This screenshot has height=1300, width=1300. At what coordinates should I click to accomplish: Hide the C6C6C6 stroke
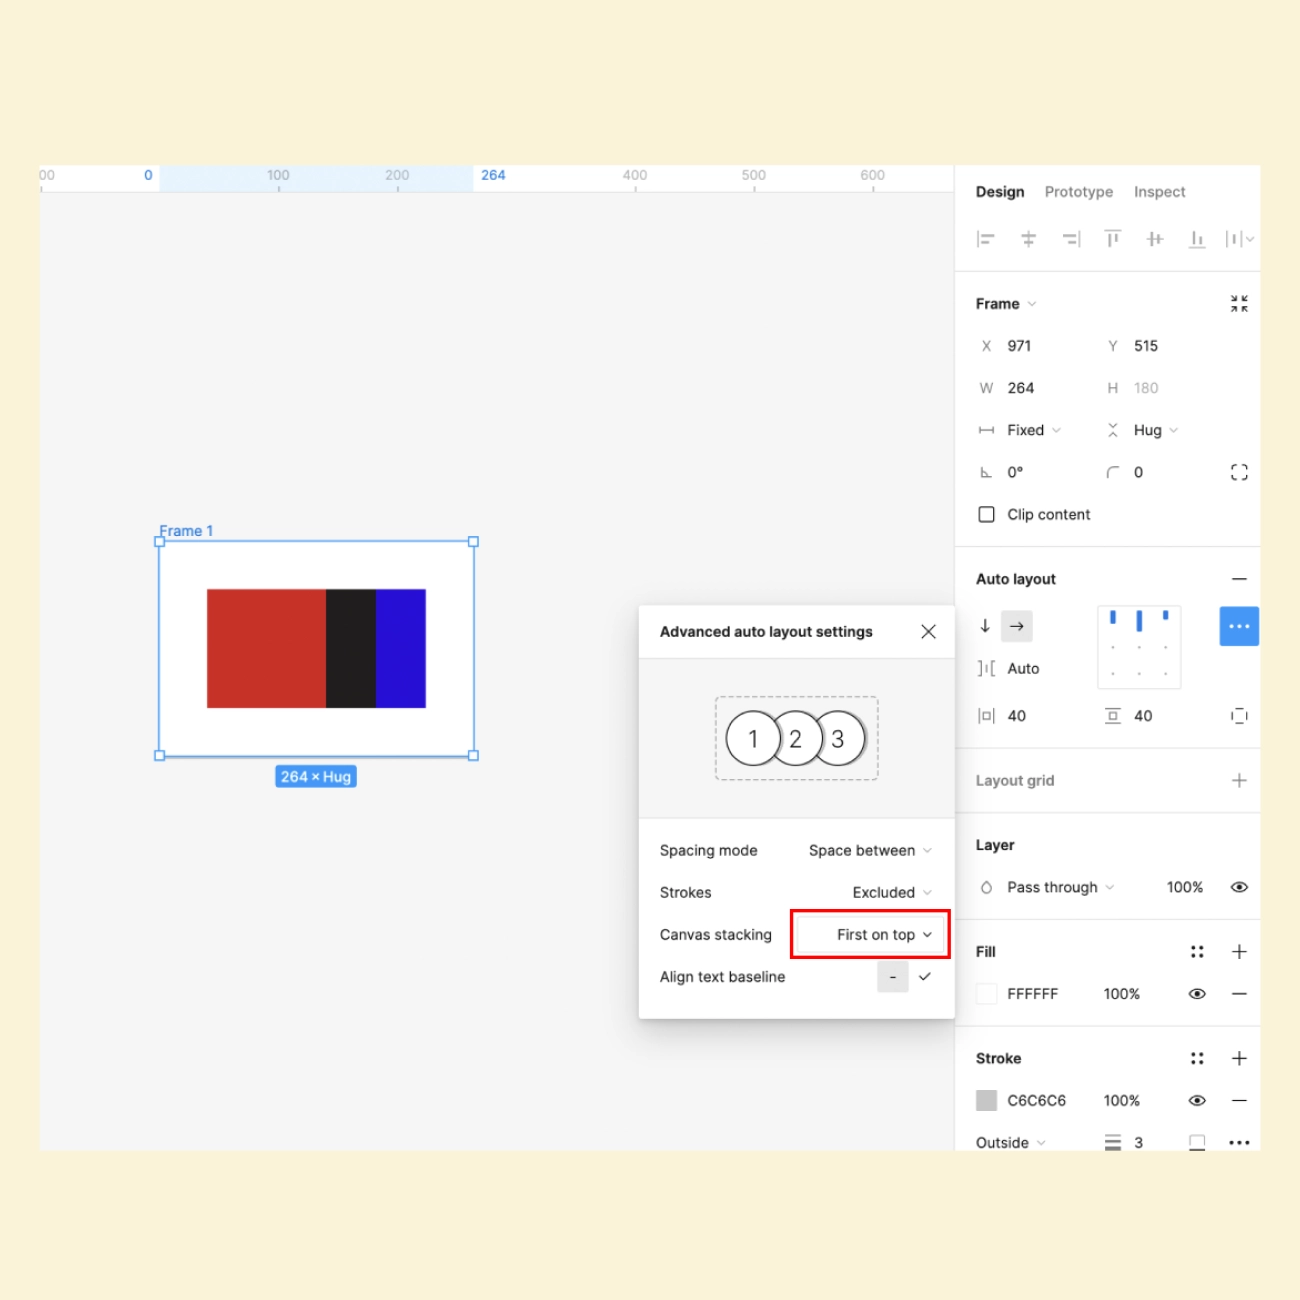(x=1197, y=1100)
